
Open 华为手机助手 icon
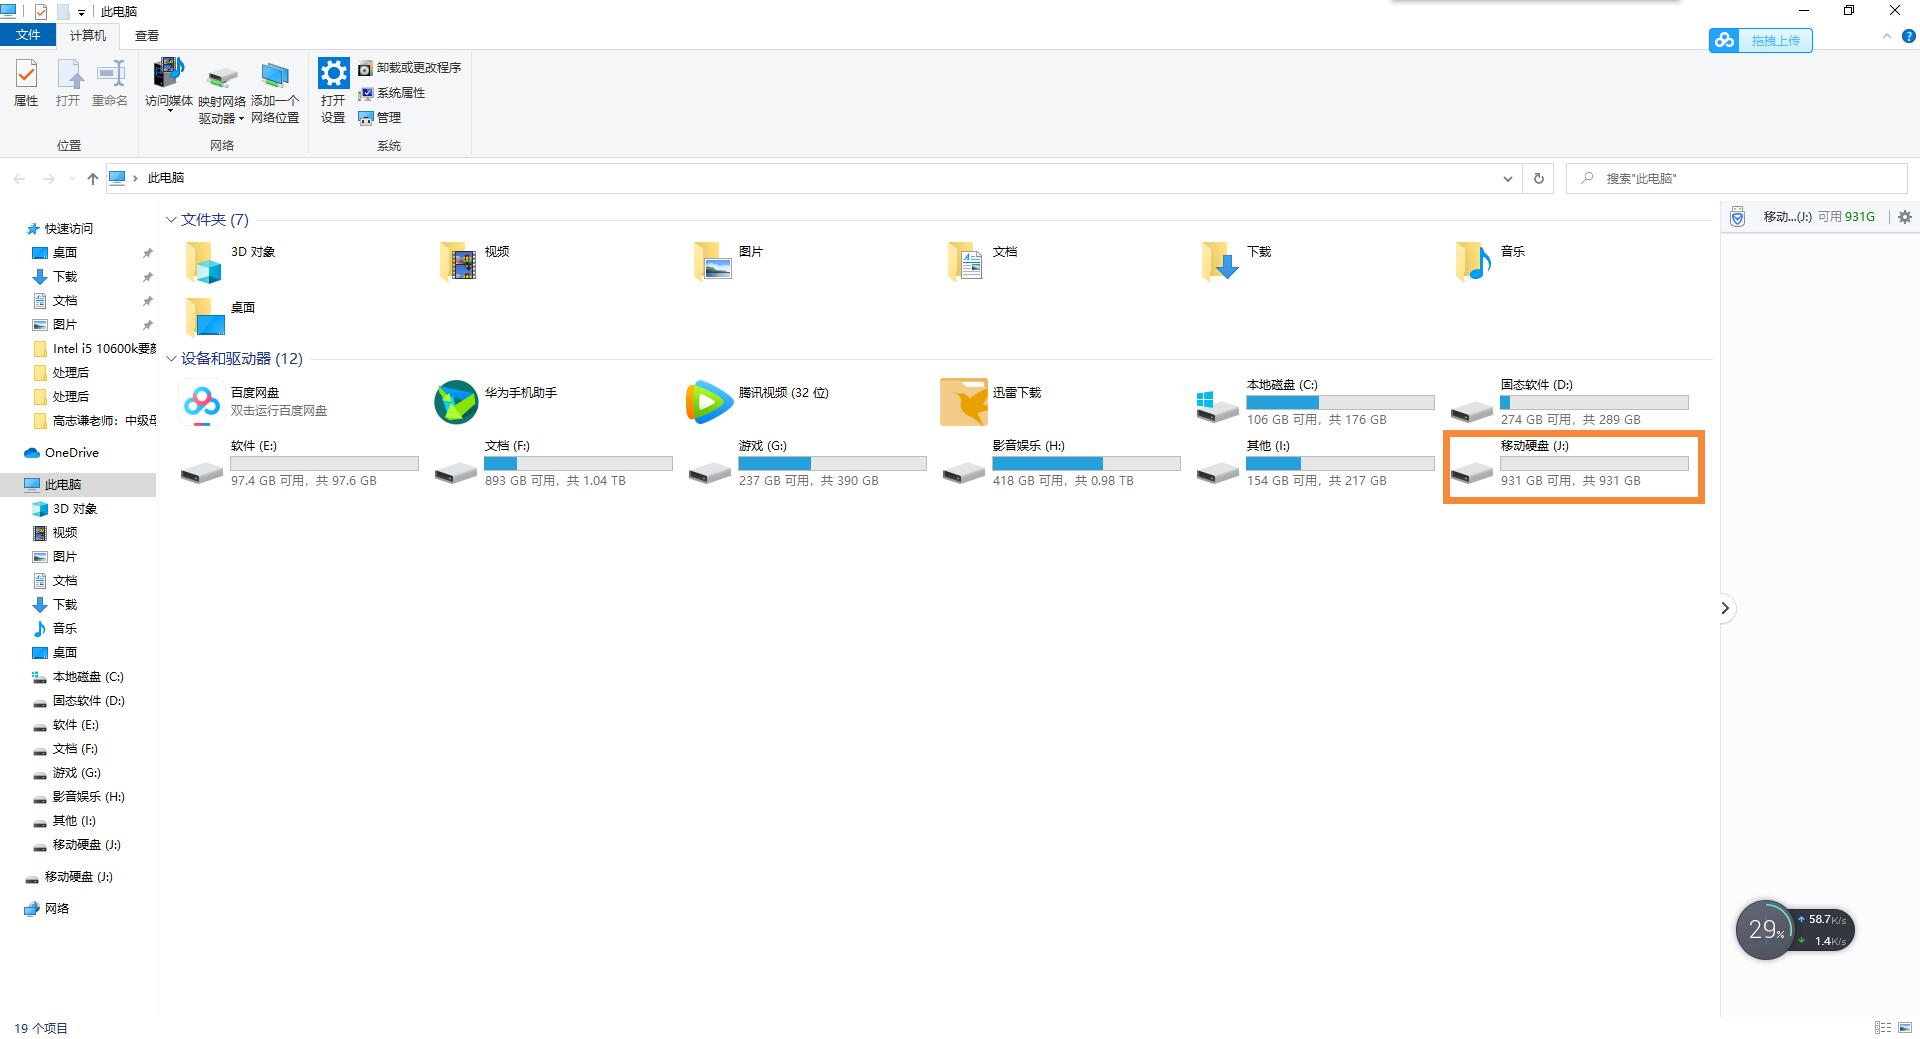coord(456,402)
